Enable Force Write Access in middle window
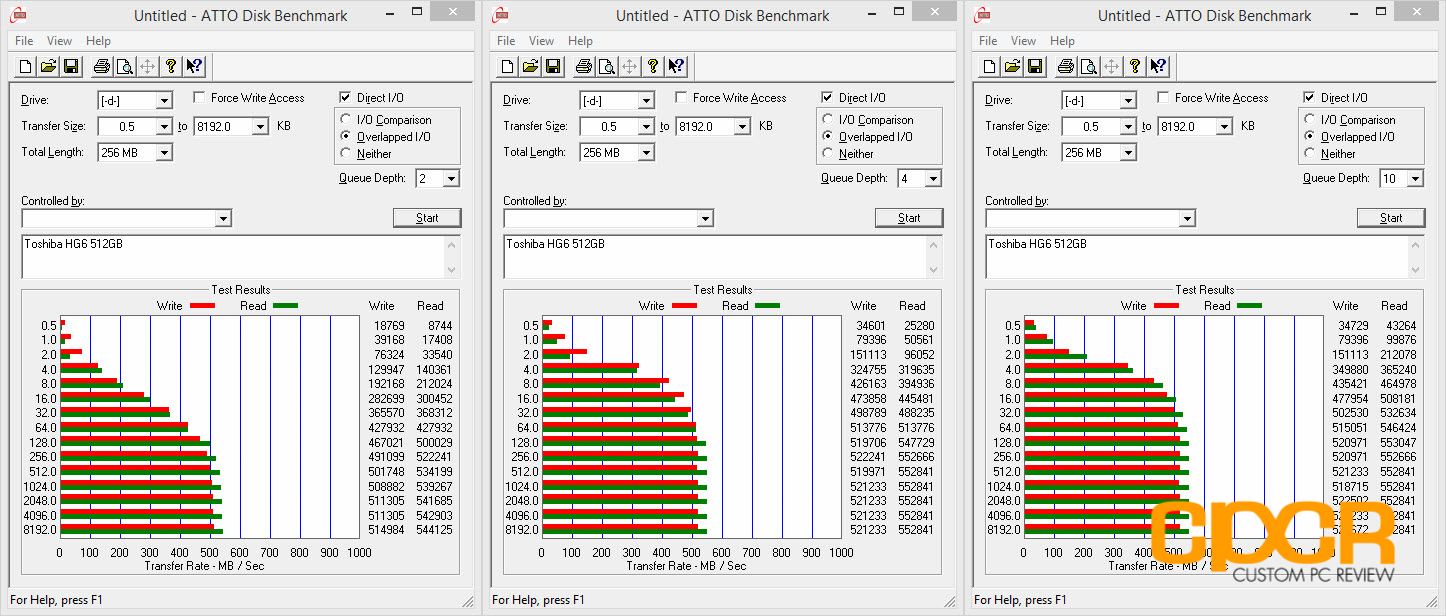 681,98
